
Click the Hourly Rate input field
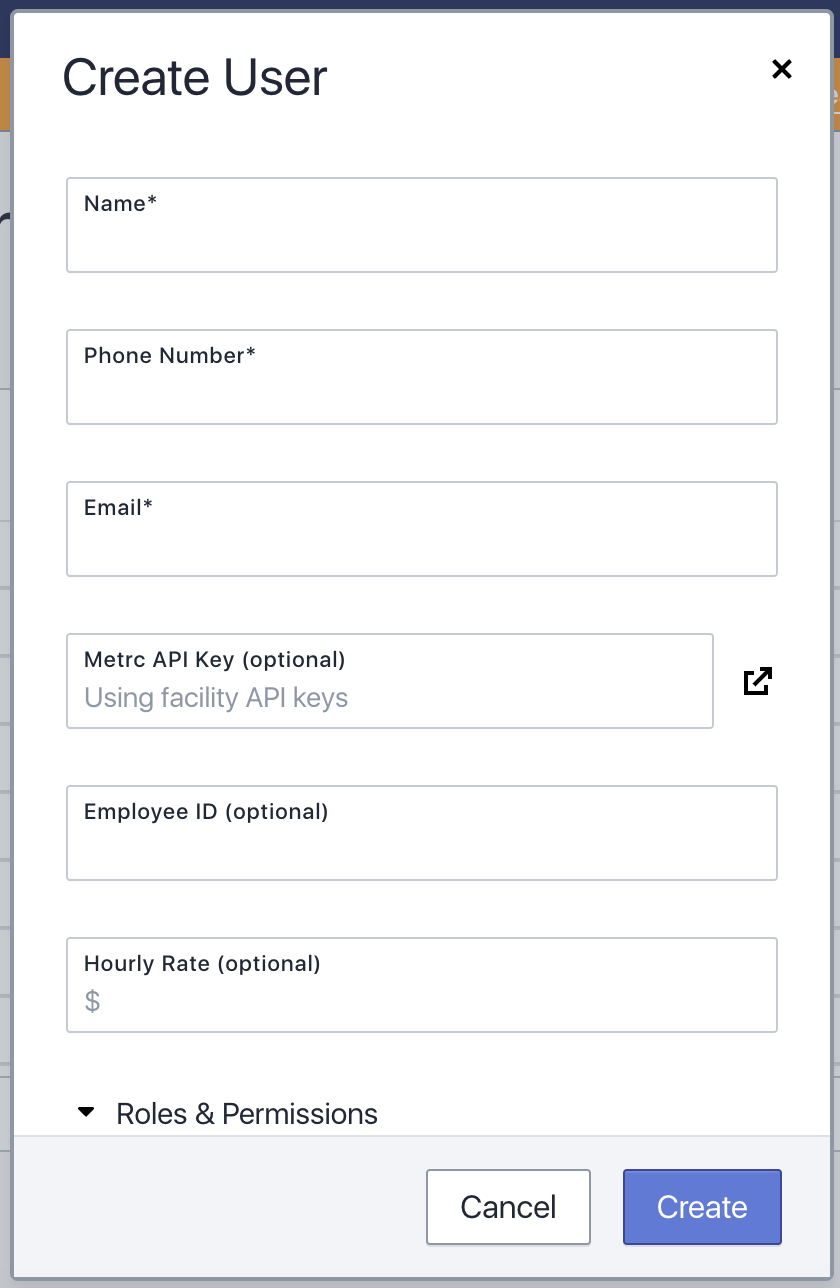422,985
